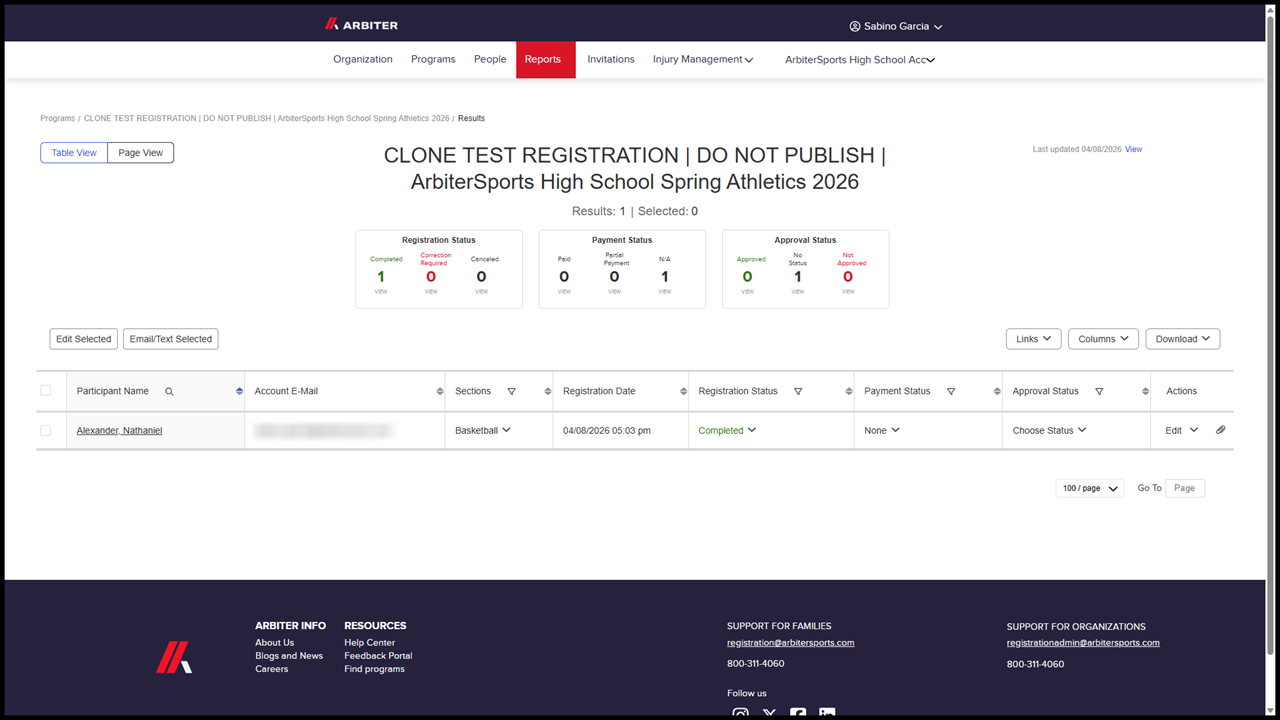Open the Help Center footer link
The image size is (1280, 720).
tap(370, 643)
